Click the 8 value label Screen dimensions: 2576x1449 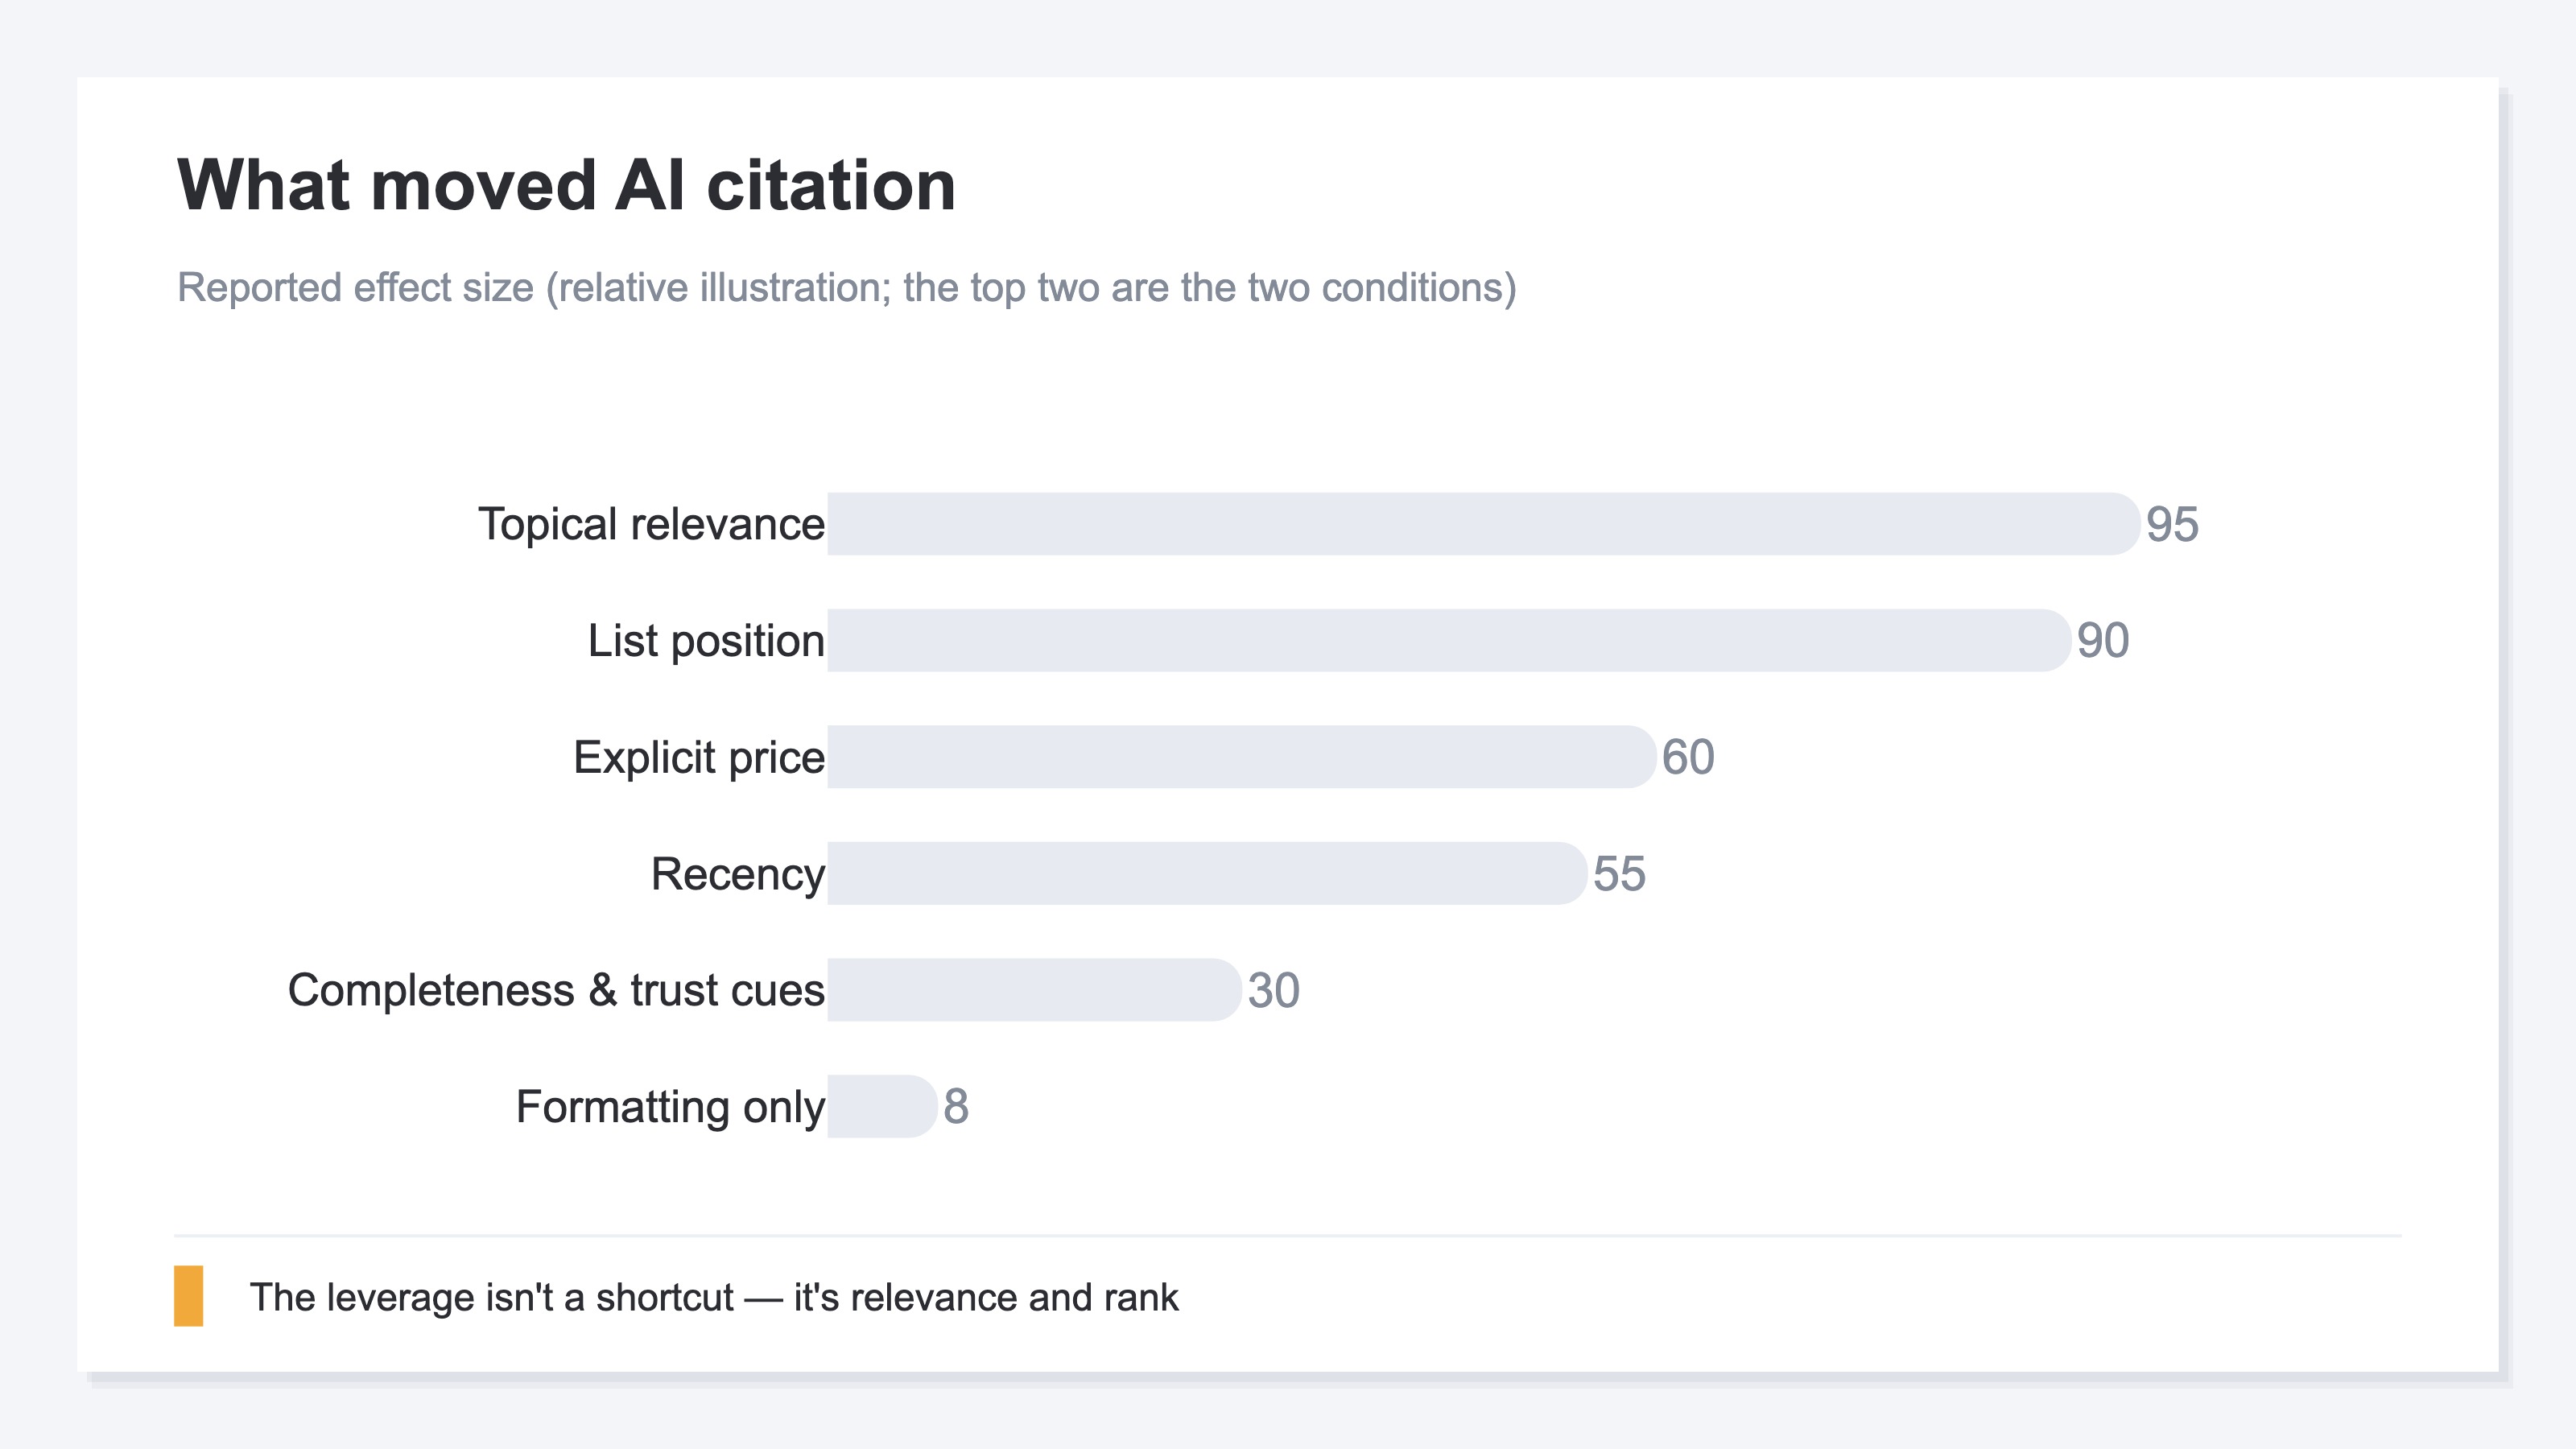[x=956, y=1106]
